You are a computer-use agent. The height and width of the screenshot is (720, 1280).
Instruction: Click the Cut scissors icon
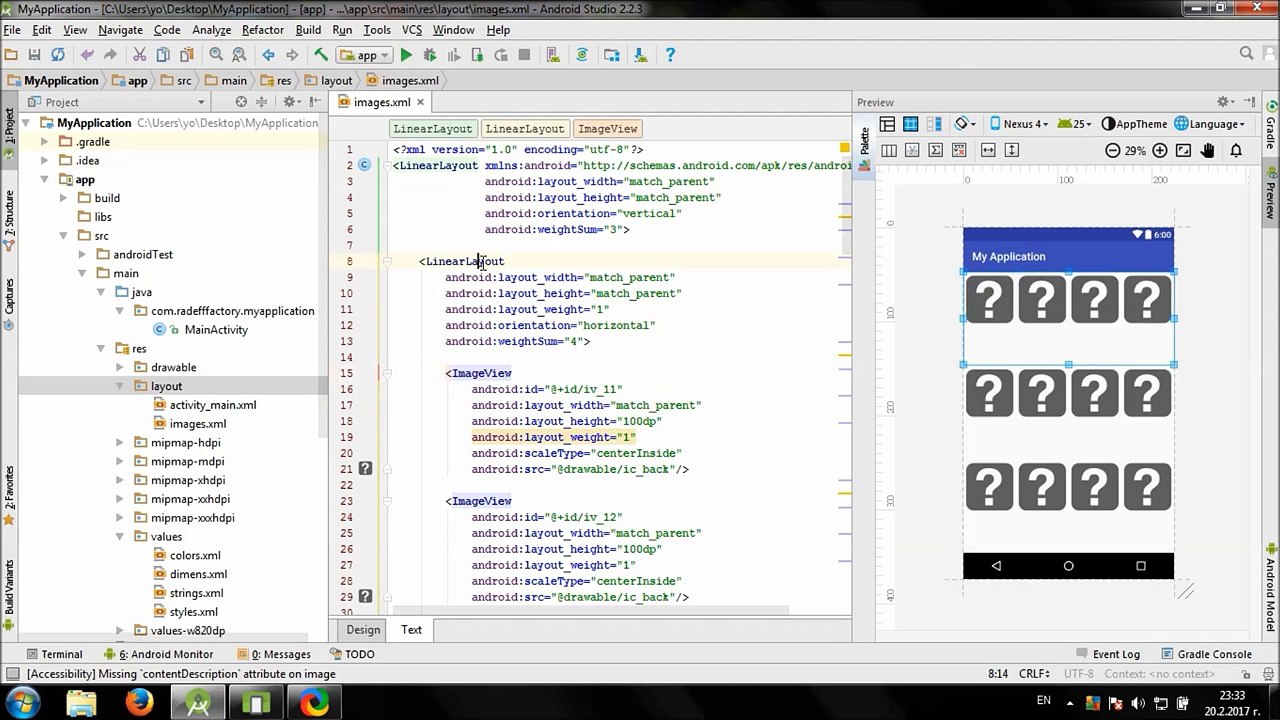(140, 55)
